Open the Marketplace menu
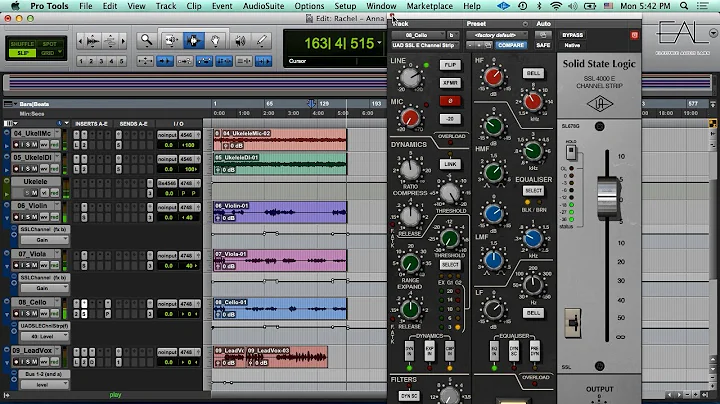The width and height of the screenshot is (720, 404). 429,6
